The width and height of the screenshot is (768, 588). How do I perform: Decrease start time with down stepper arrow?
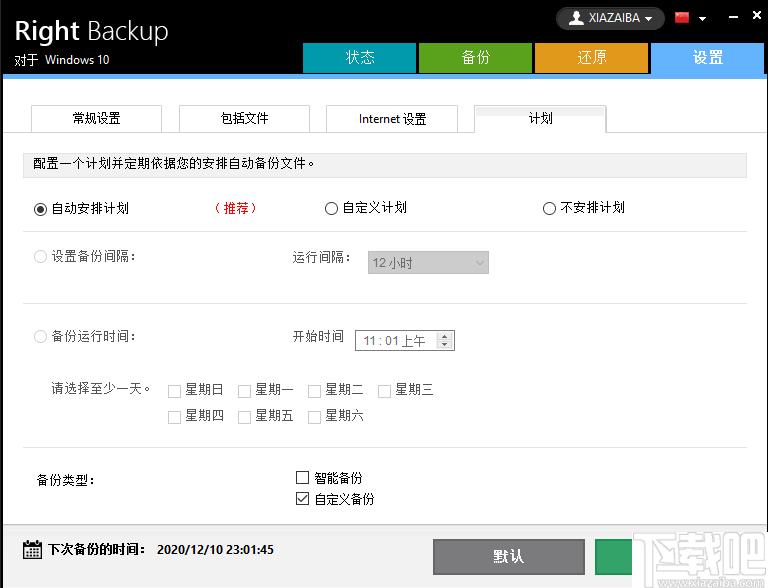click(444, 344)
